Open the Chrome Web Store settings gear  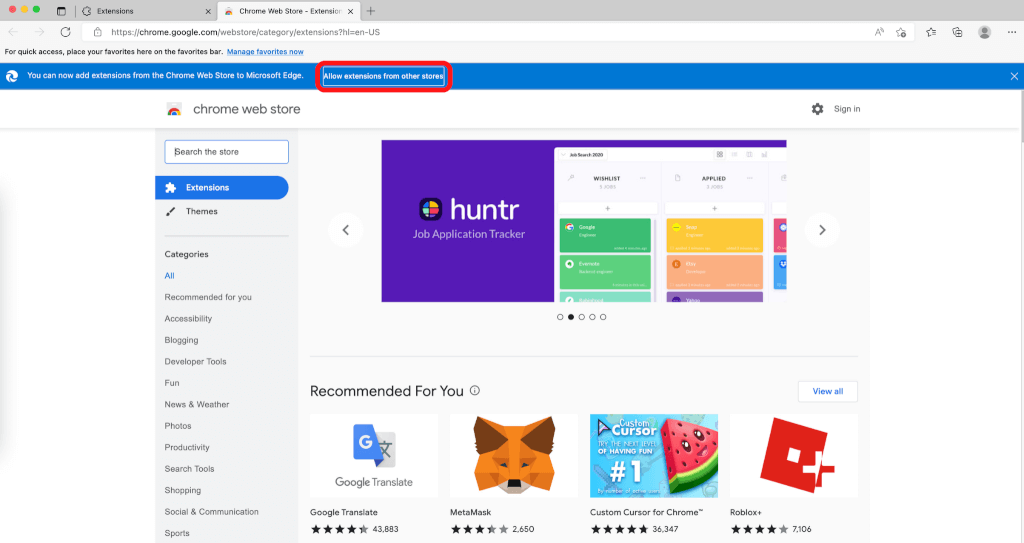pos(817,109)
